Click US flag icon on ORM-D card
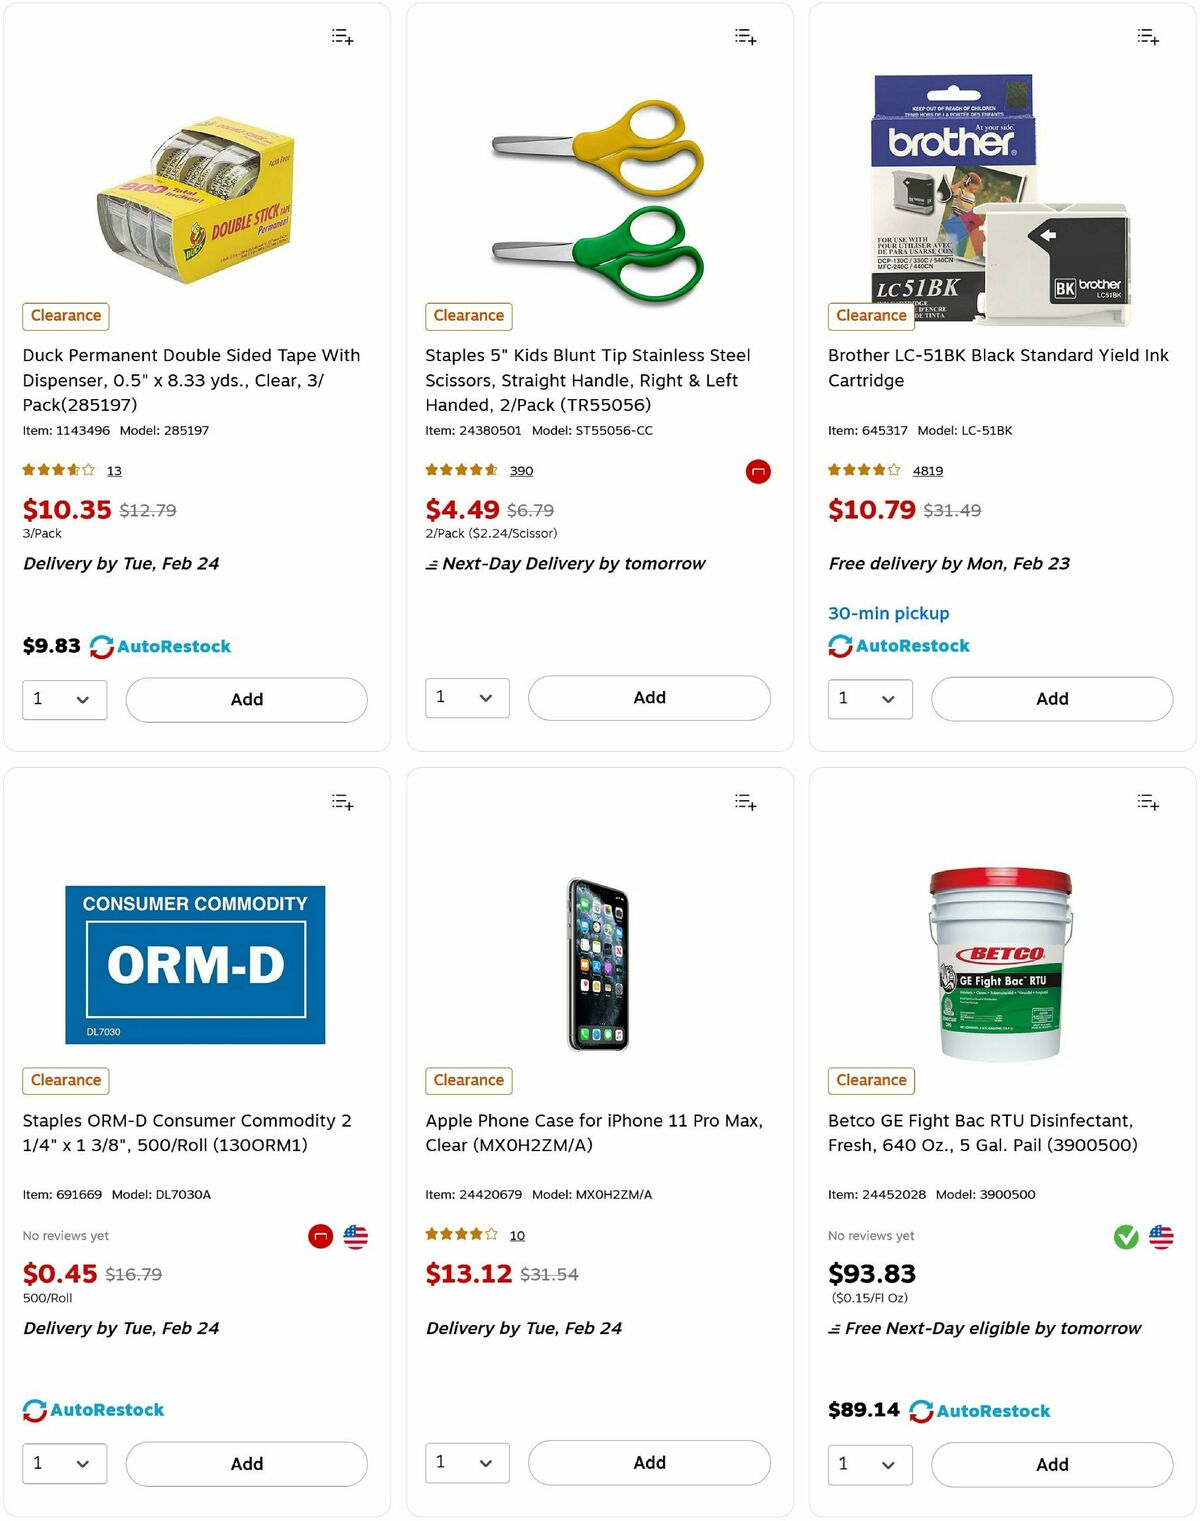The height and width of the screenshot is (1521, 1200). coord(355,1236)
